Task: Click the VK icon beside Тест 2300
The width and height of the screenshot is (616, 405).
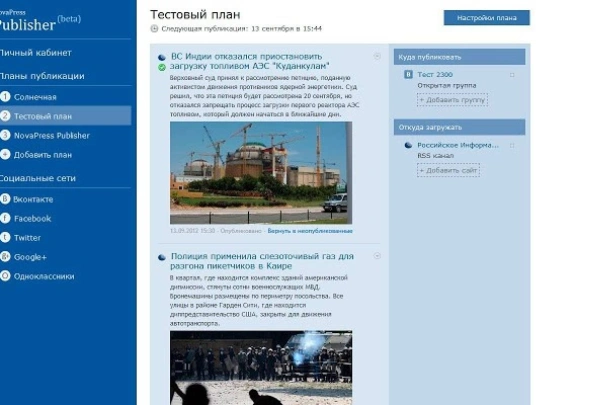Action: coord(408,74)
